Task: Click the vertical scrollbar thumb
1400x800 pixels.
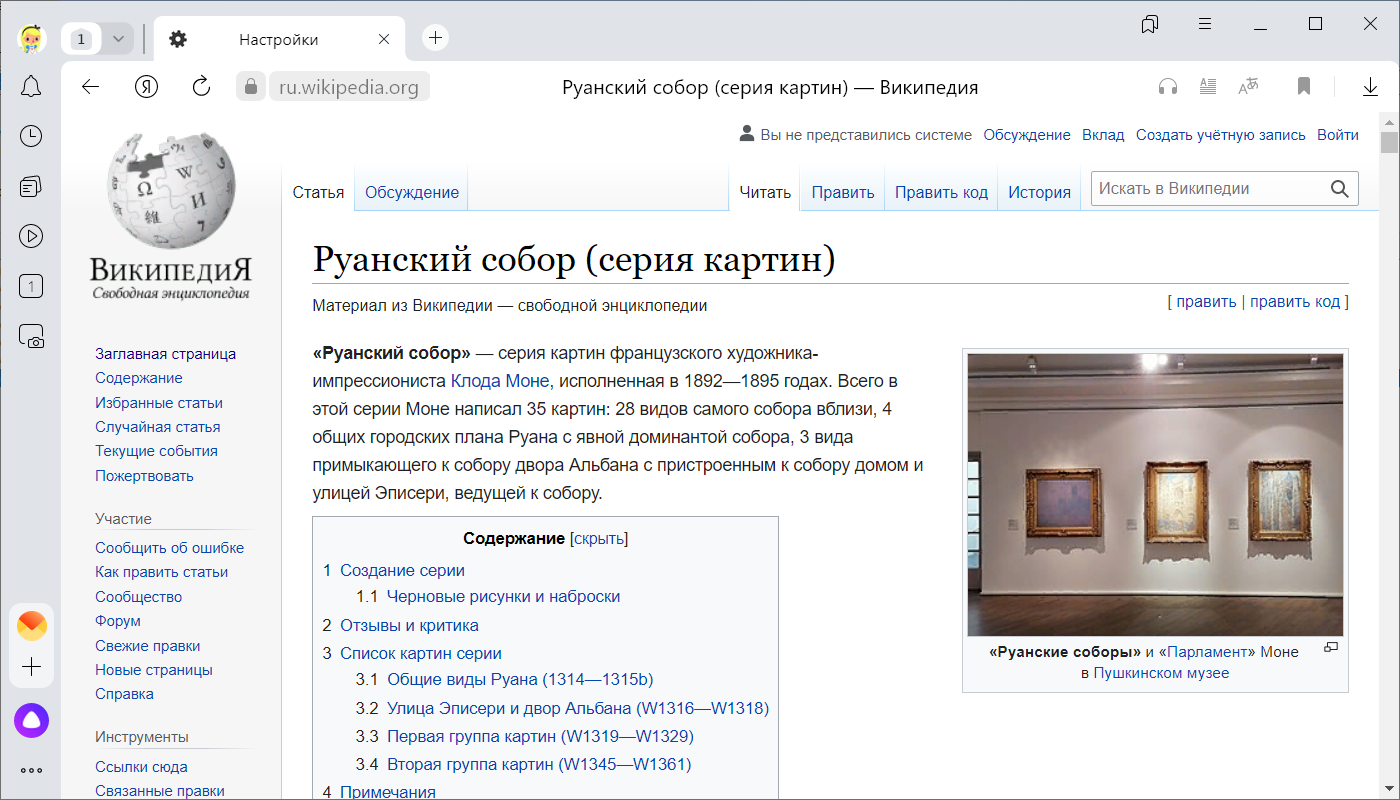Action: click(x=1389, y=142)
